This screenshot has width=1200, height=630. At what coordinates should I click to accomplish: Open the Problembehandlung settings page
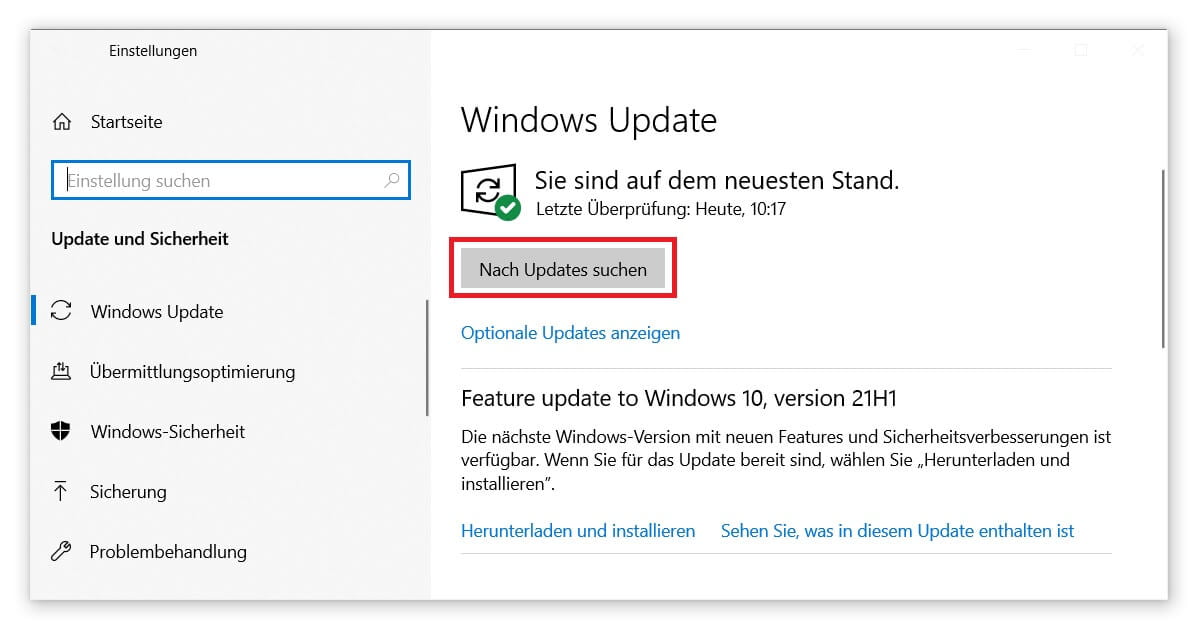pyautogui.click(x=167, y=552)
